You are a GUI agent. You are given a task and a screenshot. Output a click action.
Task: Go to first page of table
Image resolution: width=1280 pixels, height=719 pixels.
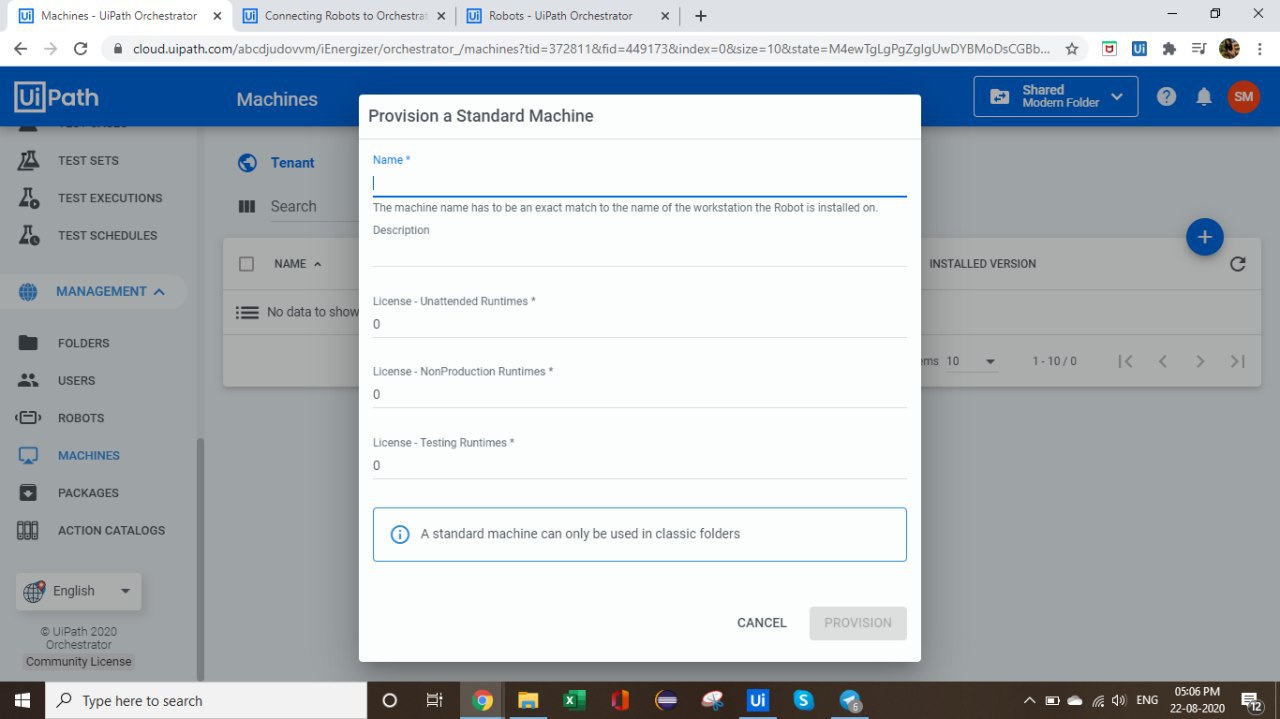coord(1125,361)
